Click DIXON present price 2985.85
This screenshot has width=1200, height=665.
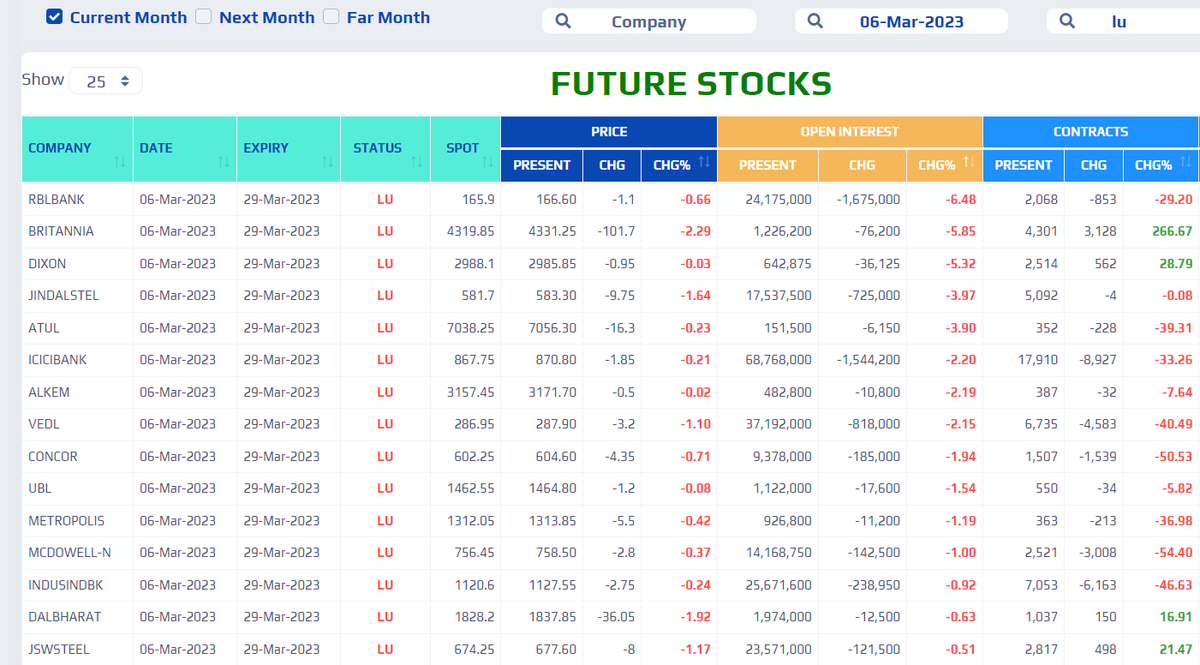tap(552, 264)
